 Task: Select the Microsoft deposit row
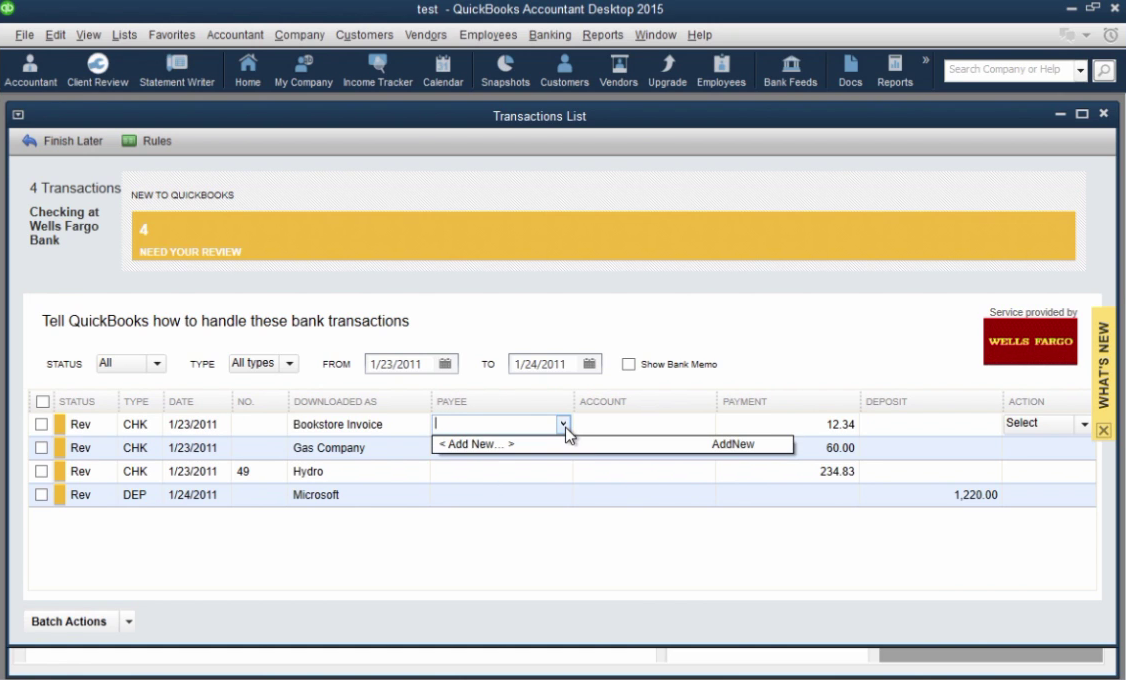point(562,495)
